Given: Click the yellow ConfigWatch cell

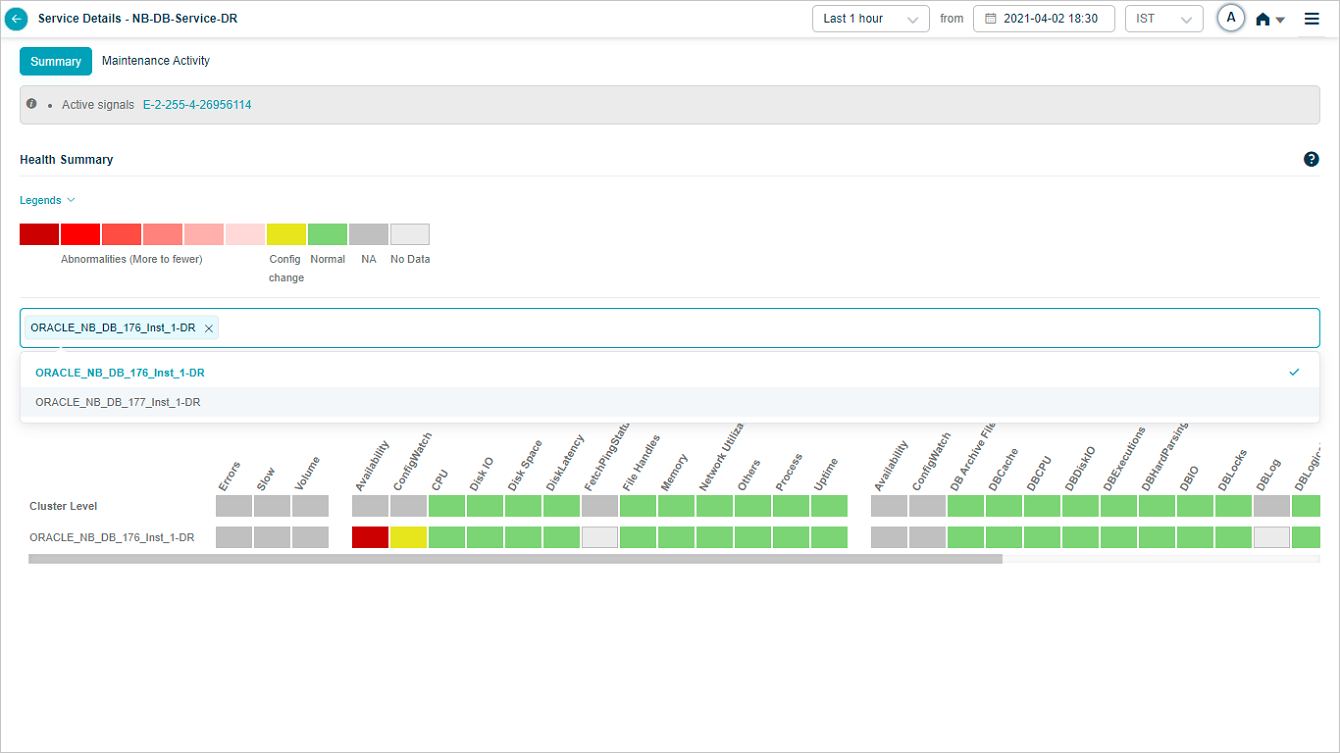Looking at the screenshot, I should tap(409, 538).
